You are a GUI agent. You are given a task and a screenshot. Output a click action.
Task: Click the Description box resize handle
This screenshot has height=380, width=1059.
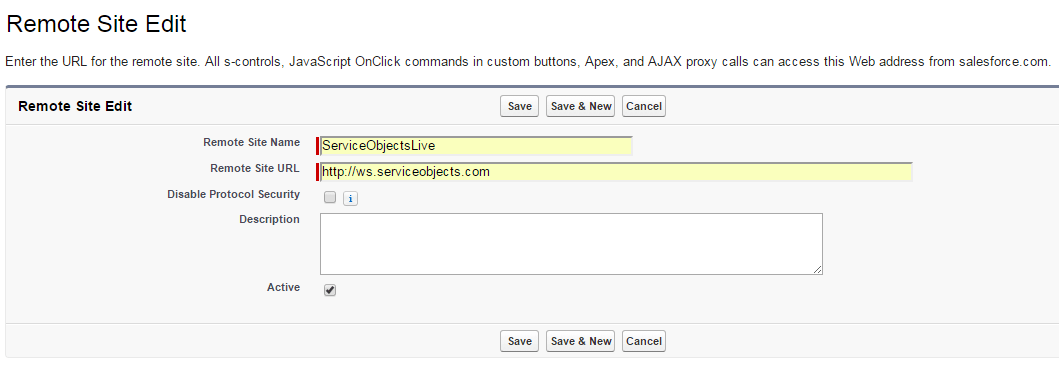coord(818,270)
